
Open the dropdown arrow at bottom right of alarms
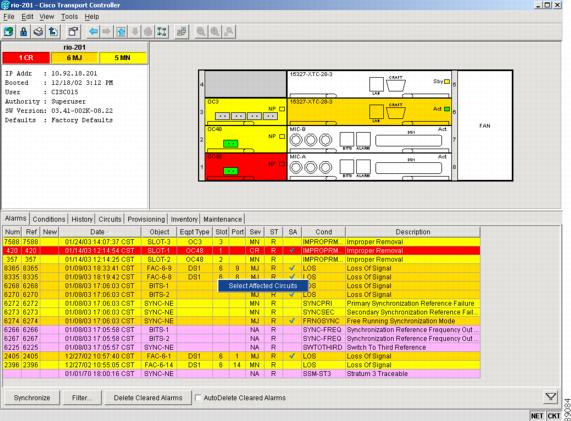[x=551, y=397]
